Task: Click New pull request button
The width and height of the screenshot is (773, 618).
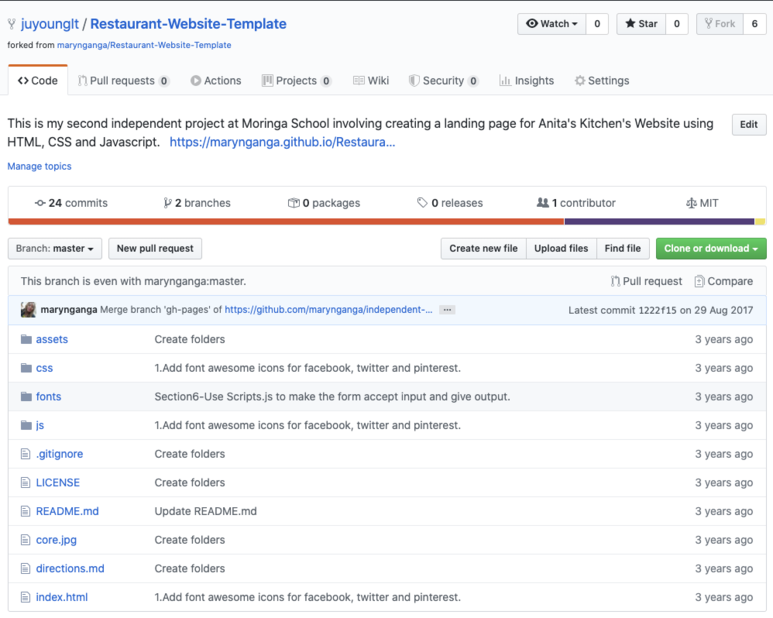Action: [155, 248]
